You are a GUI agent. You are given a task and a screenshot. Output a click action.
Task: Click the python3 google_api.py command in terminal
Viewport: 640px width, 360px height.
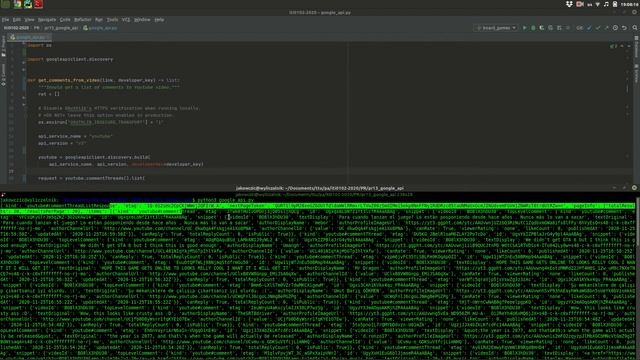[226, 200]
